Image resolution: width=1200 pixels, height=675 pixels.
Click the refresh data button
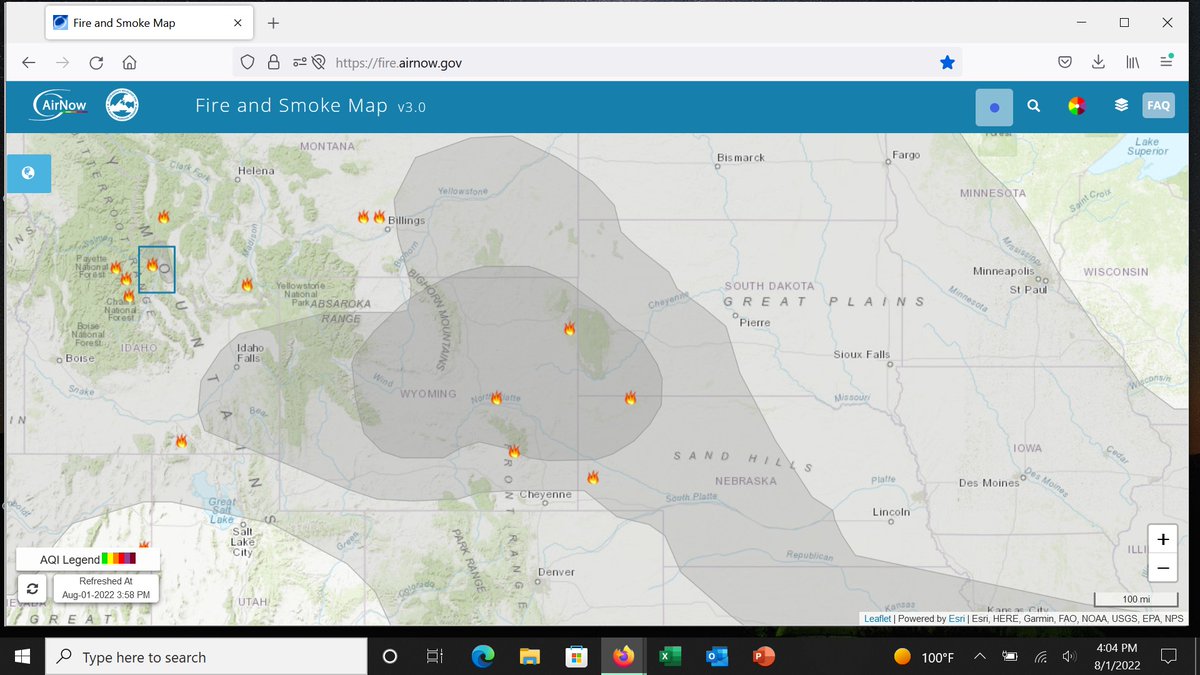point(32,589)
